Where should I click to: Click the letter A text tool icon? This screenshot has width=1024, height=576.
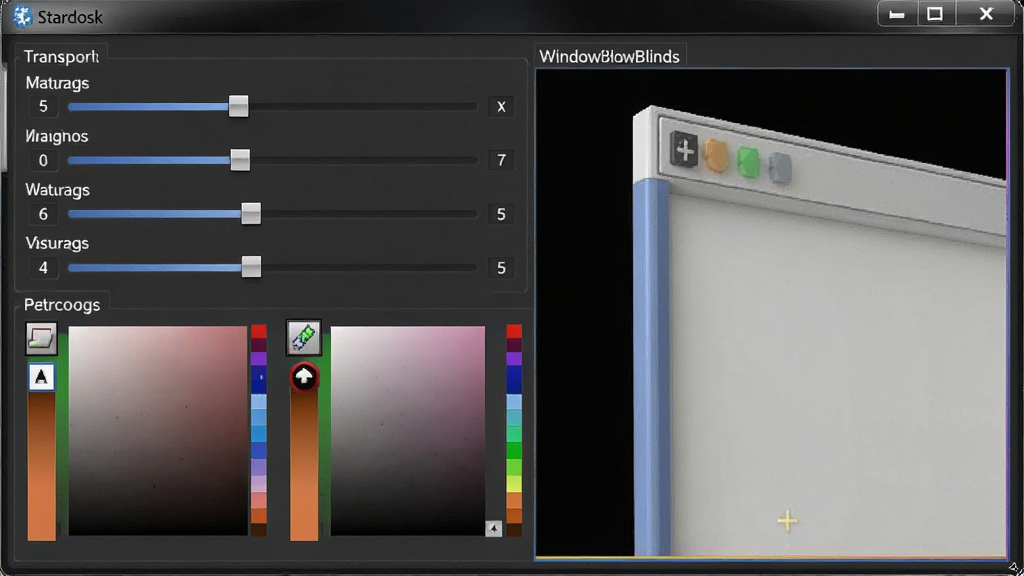[41, 377]
